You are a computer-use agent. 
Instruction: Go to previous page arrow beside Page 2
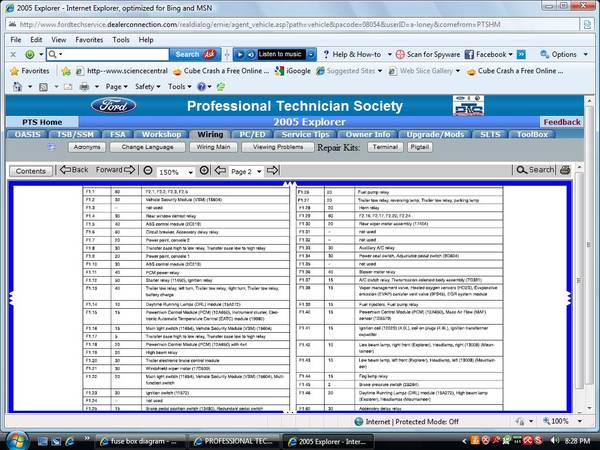220,170
